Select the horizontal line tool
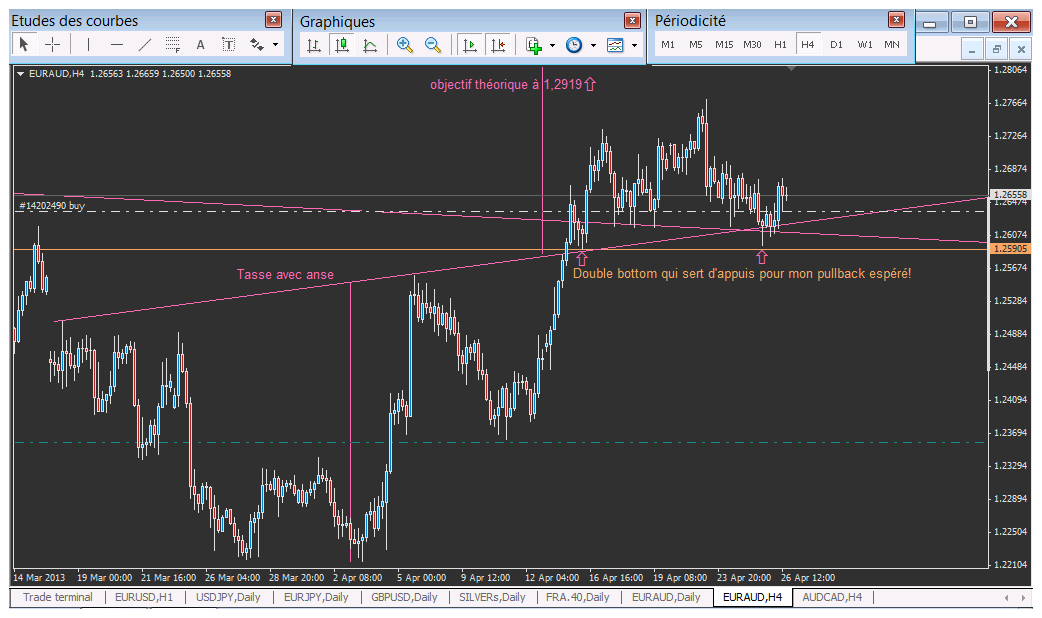This screenshot has width=1042, height=618. (117, 45)
